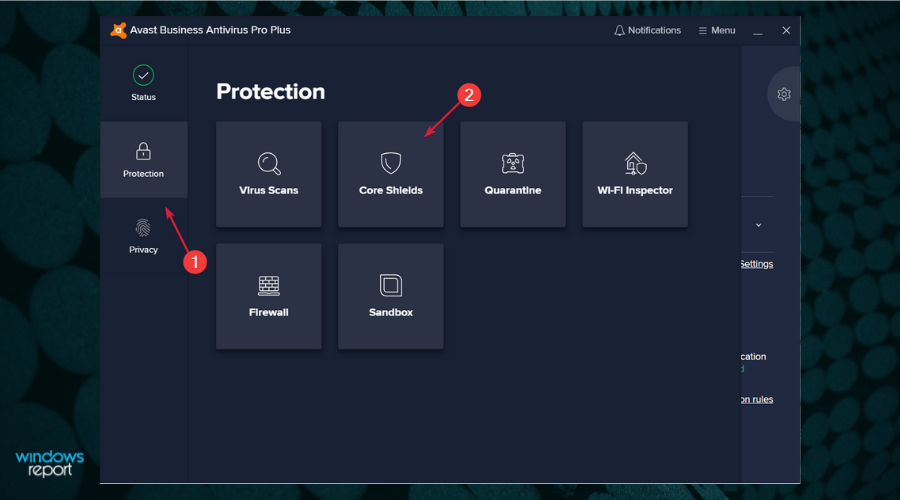Go to the Status section
Image resolution: width=900 pixels, height=500 pixels.
coord(143,83)
